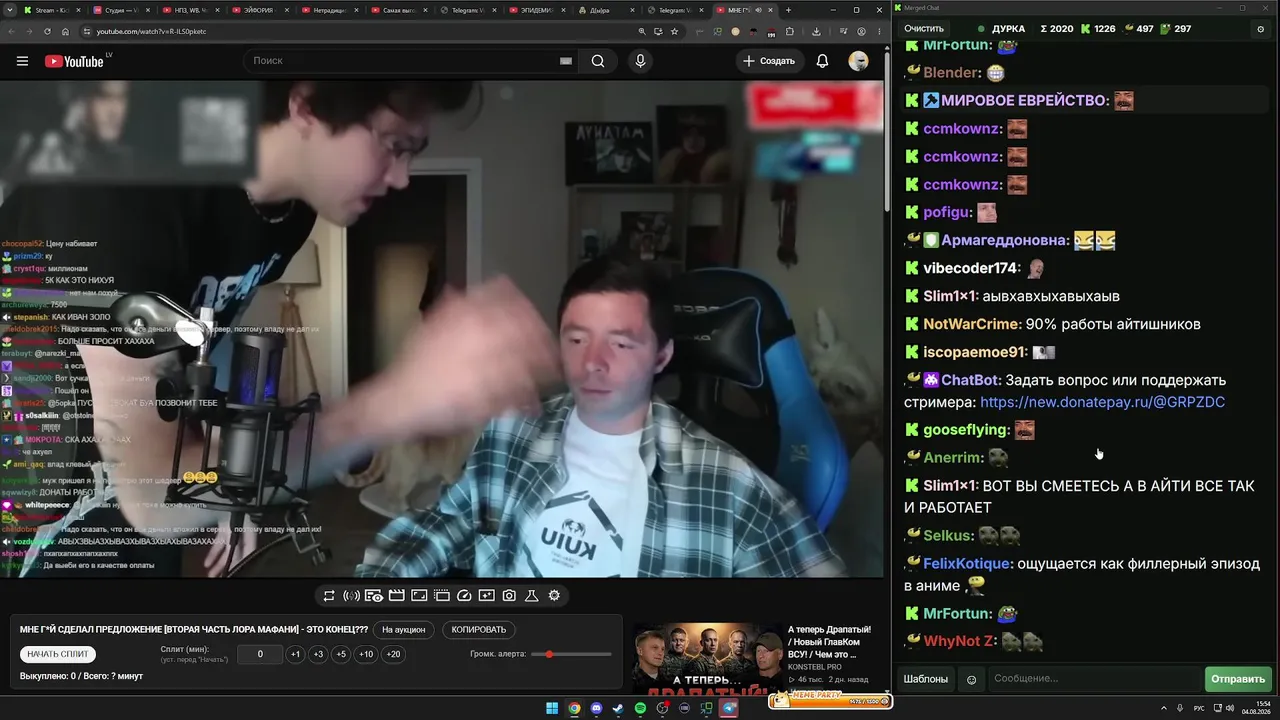This screenshot has height=720, width=1280.
Task: Click the Kick viewer count 1226
Action: point(1097,29)
